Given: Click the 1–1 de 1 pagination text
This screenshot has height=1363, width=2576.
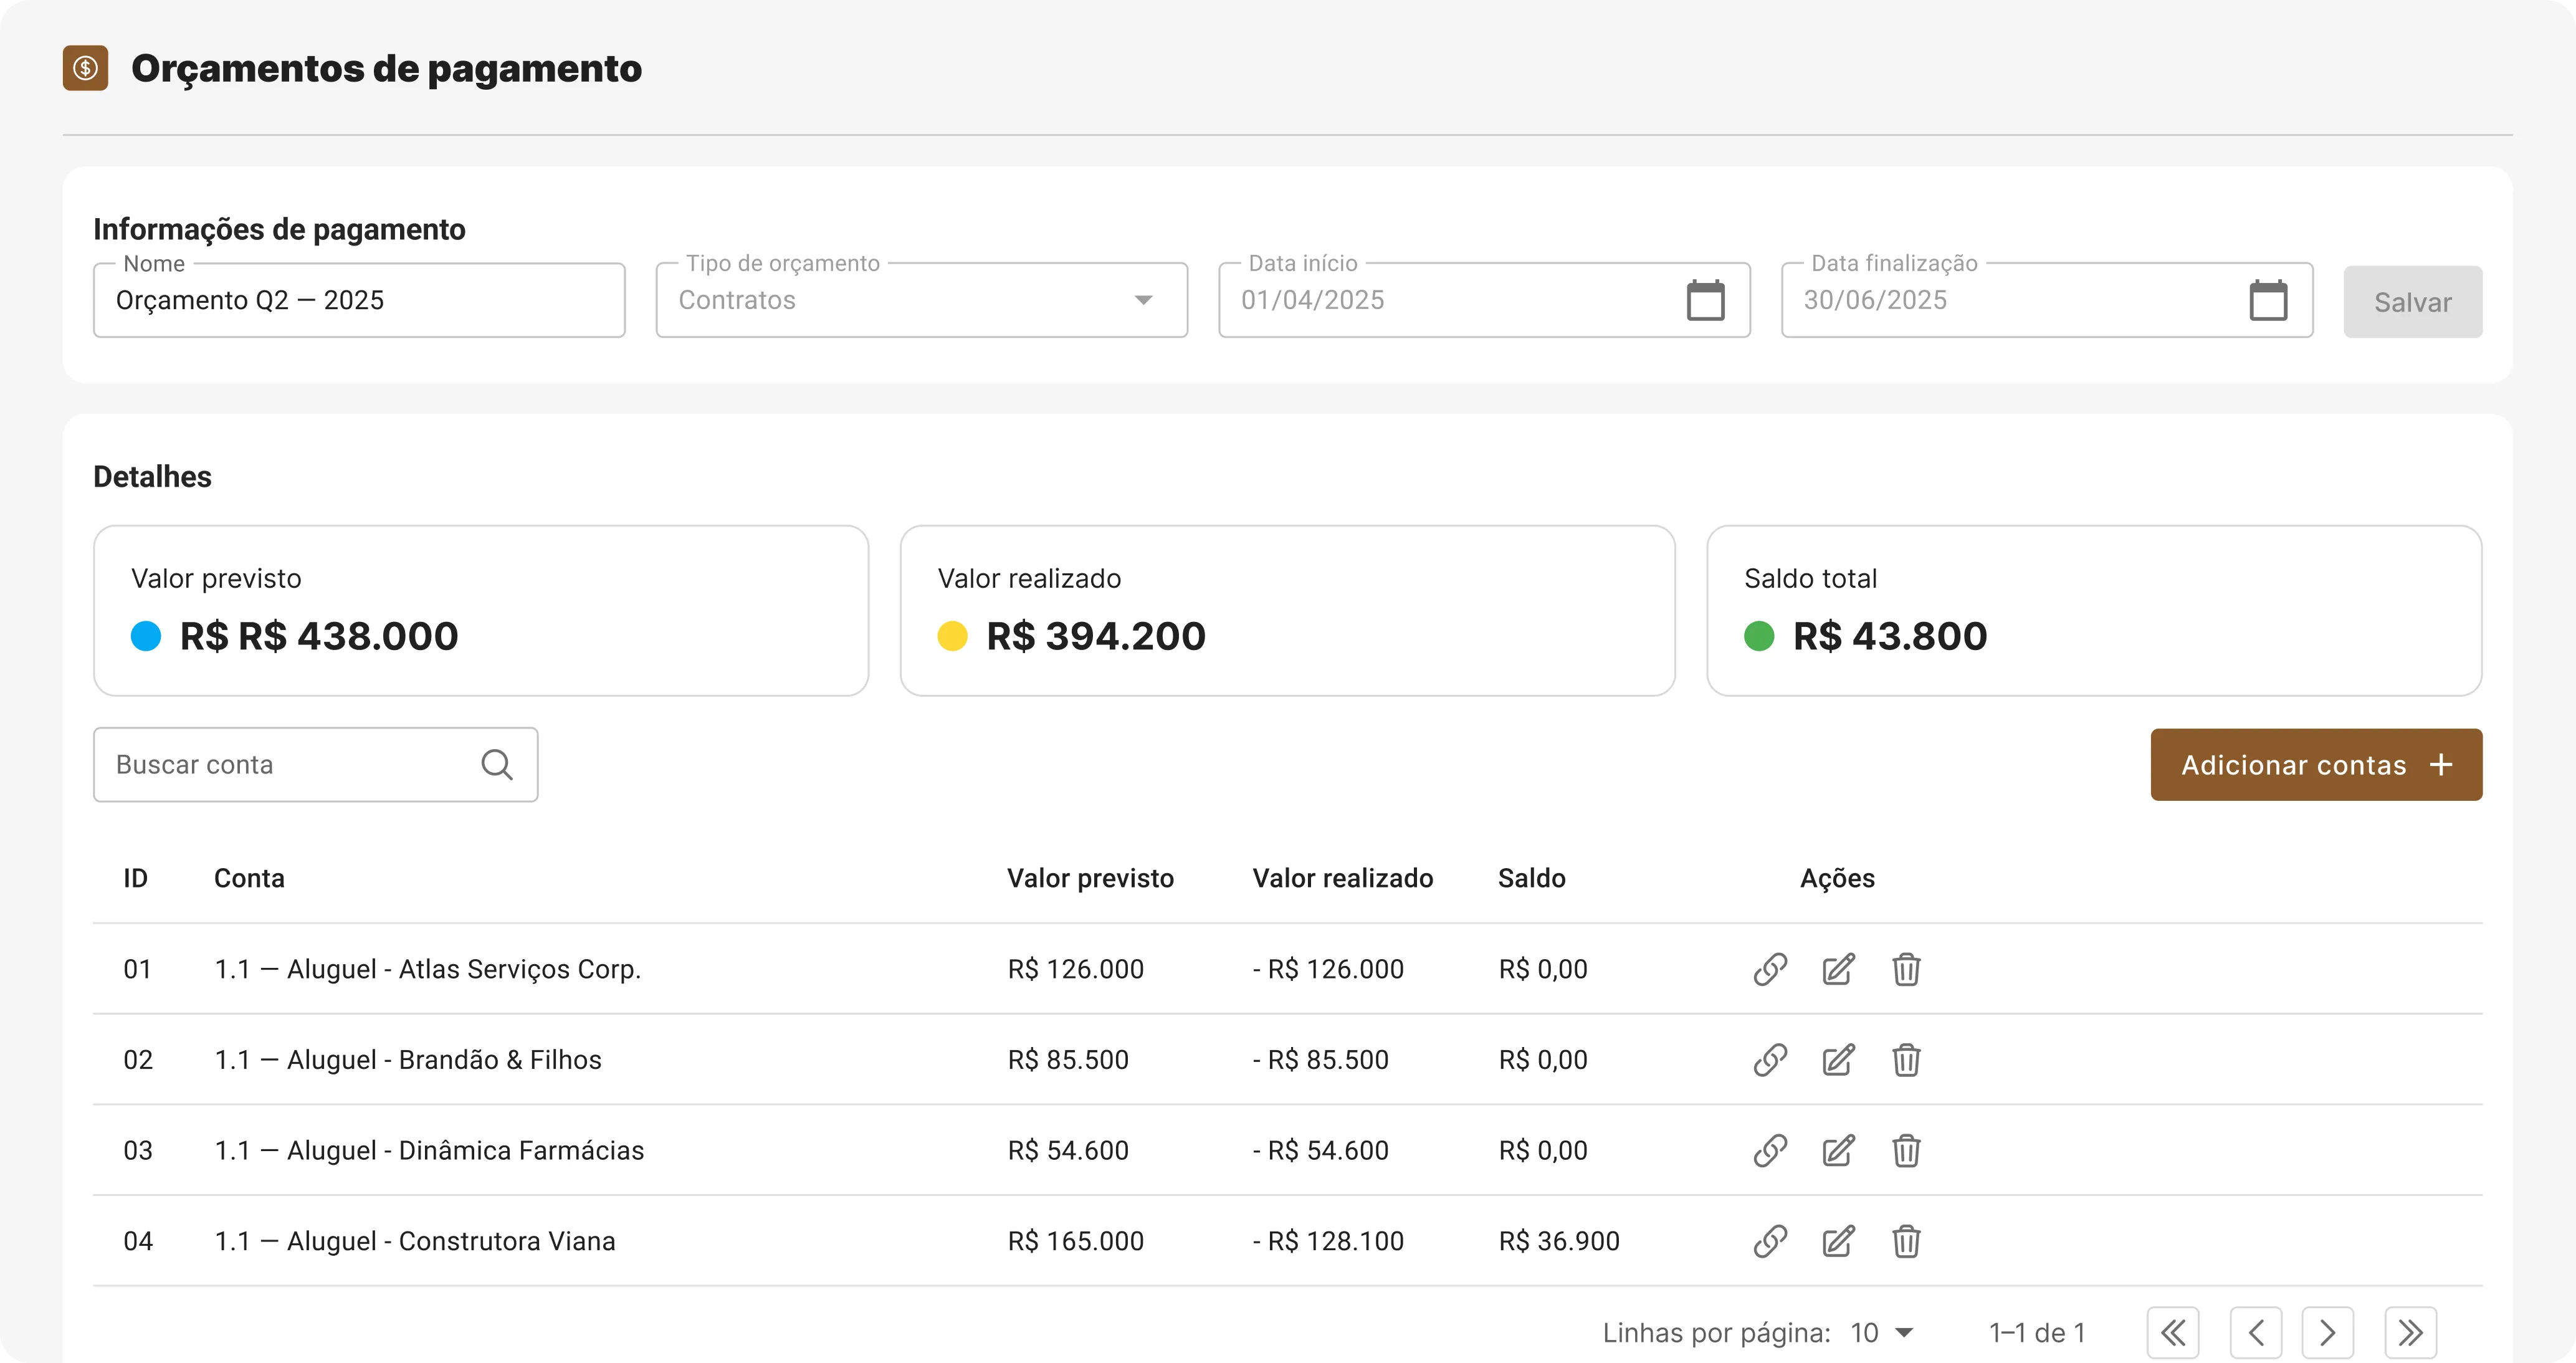Looking at the screenshot, I should point(2037,1332).
